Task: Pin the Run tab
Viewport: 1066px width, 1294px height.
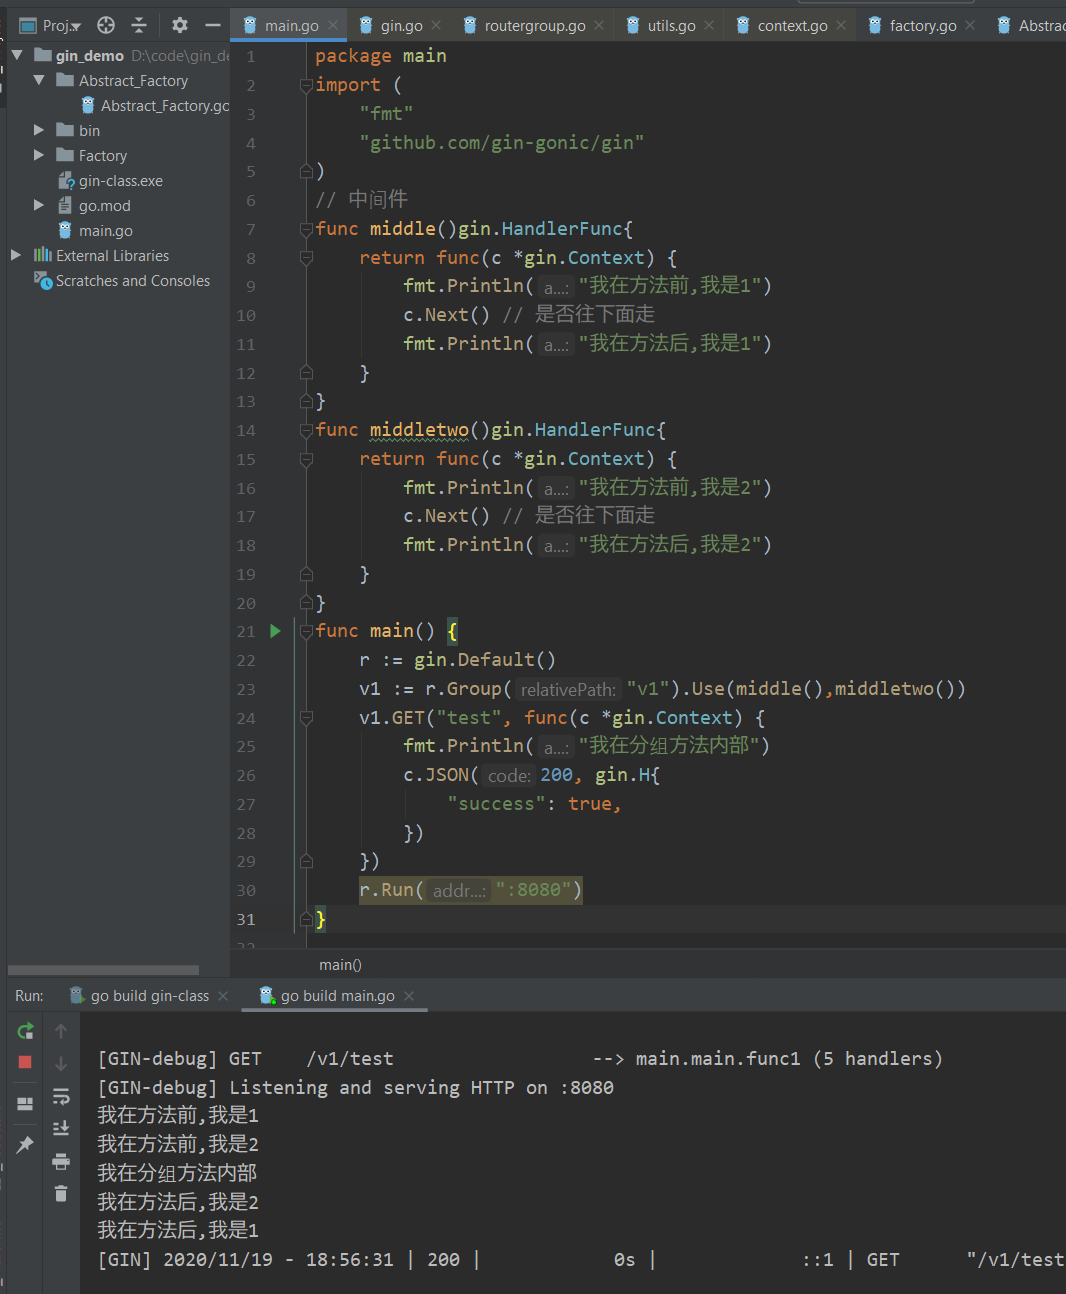Action: coord(26,1145)
